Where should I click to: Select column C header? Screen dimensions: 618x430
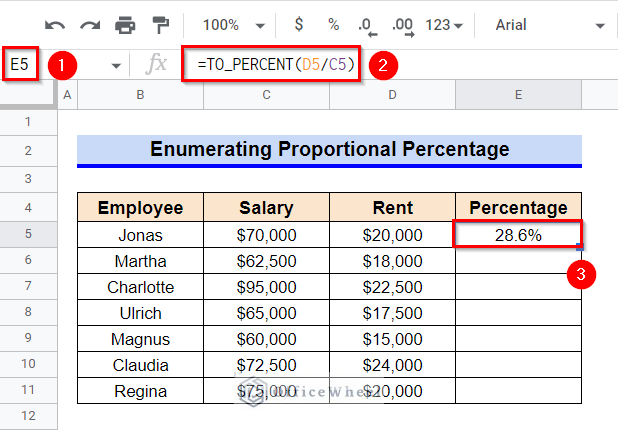tap(266, 95)
